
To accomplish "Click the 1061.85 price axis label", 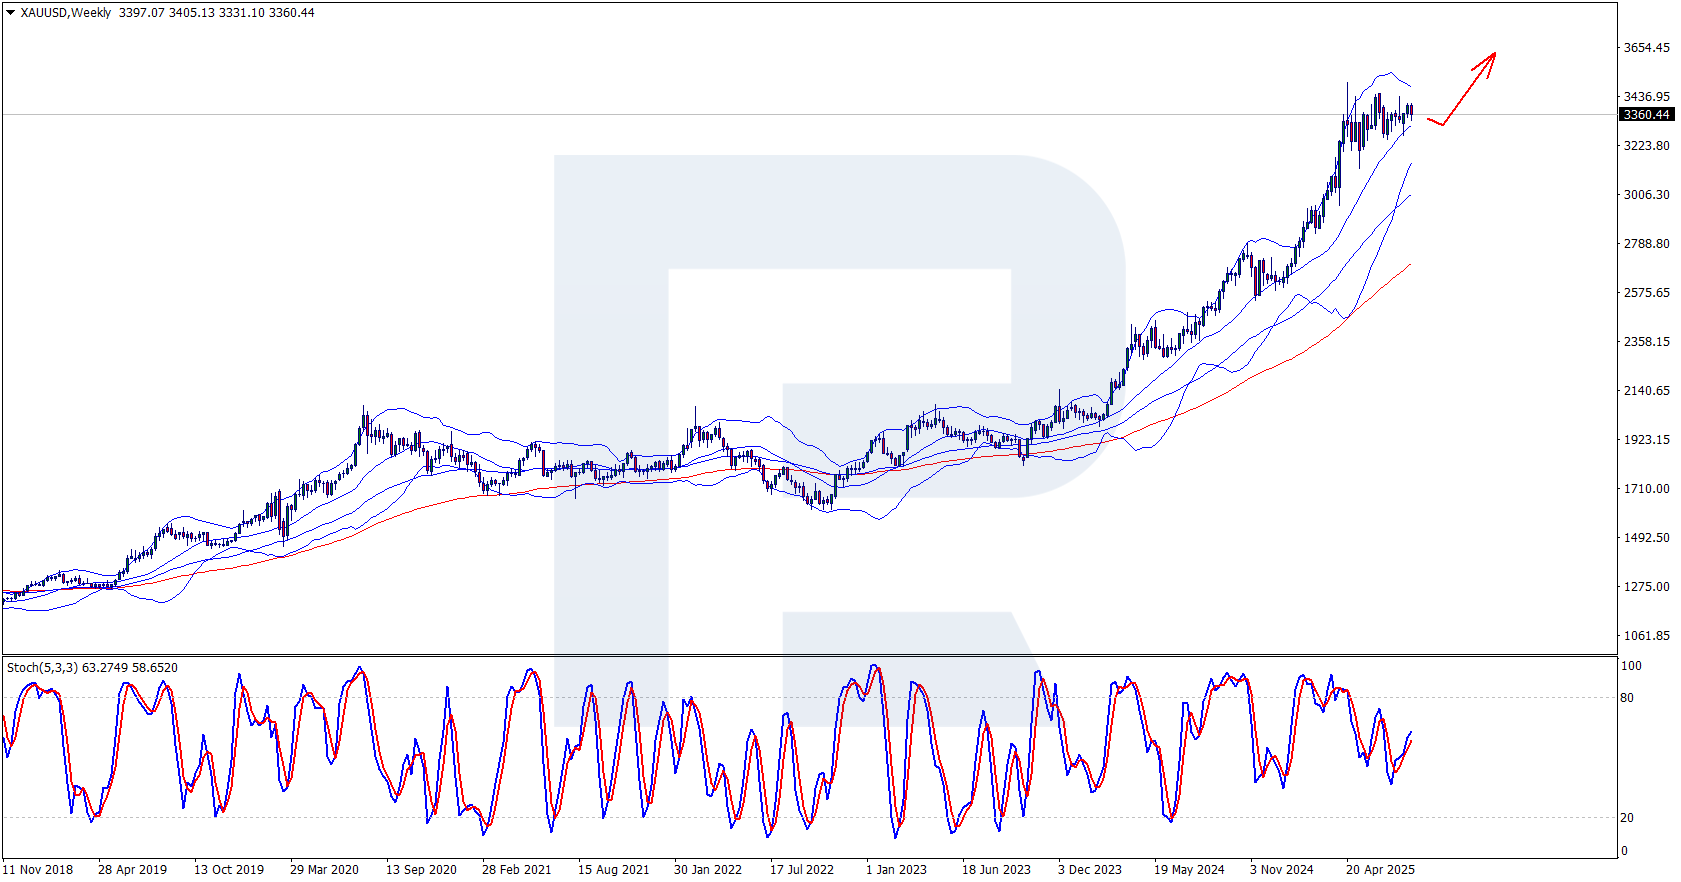I will click(x=1646, y=636).
